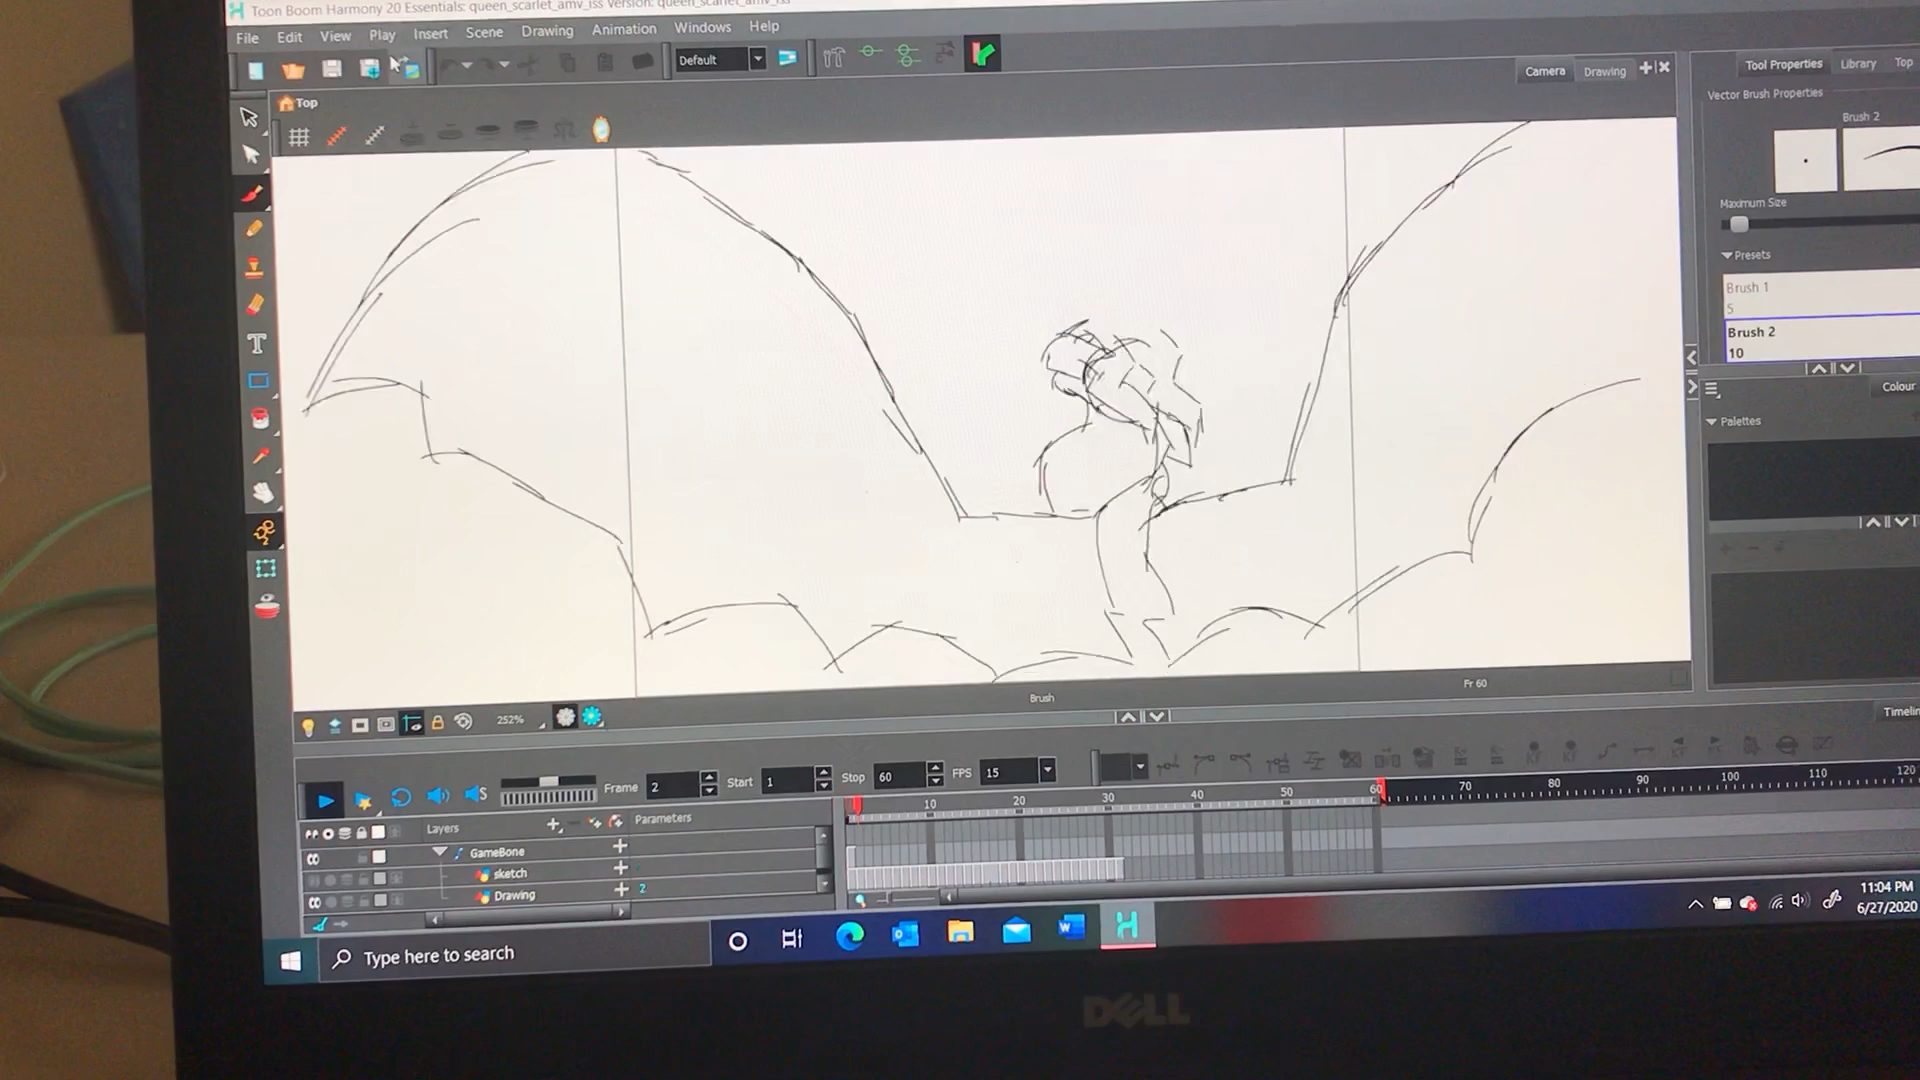
Task: Click the Top home breadcrumb
Action: 298,103
